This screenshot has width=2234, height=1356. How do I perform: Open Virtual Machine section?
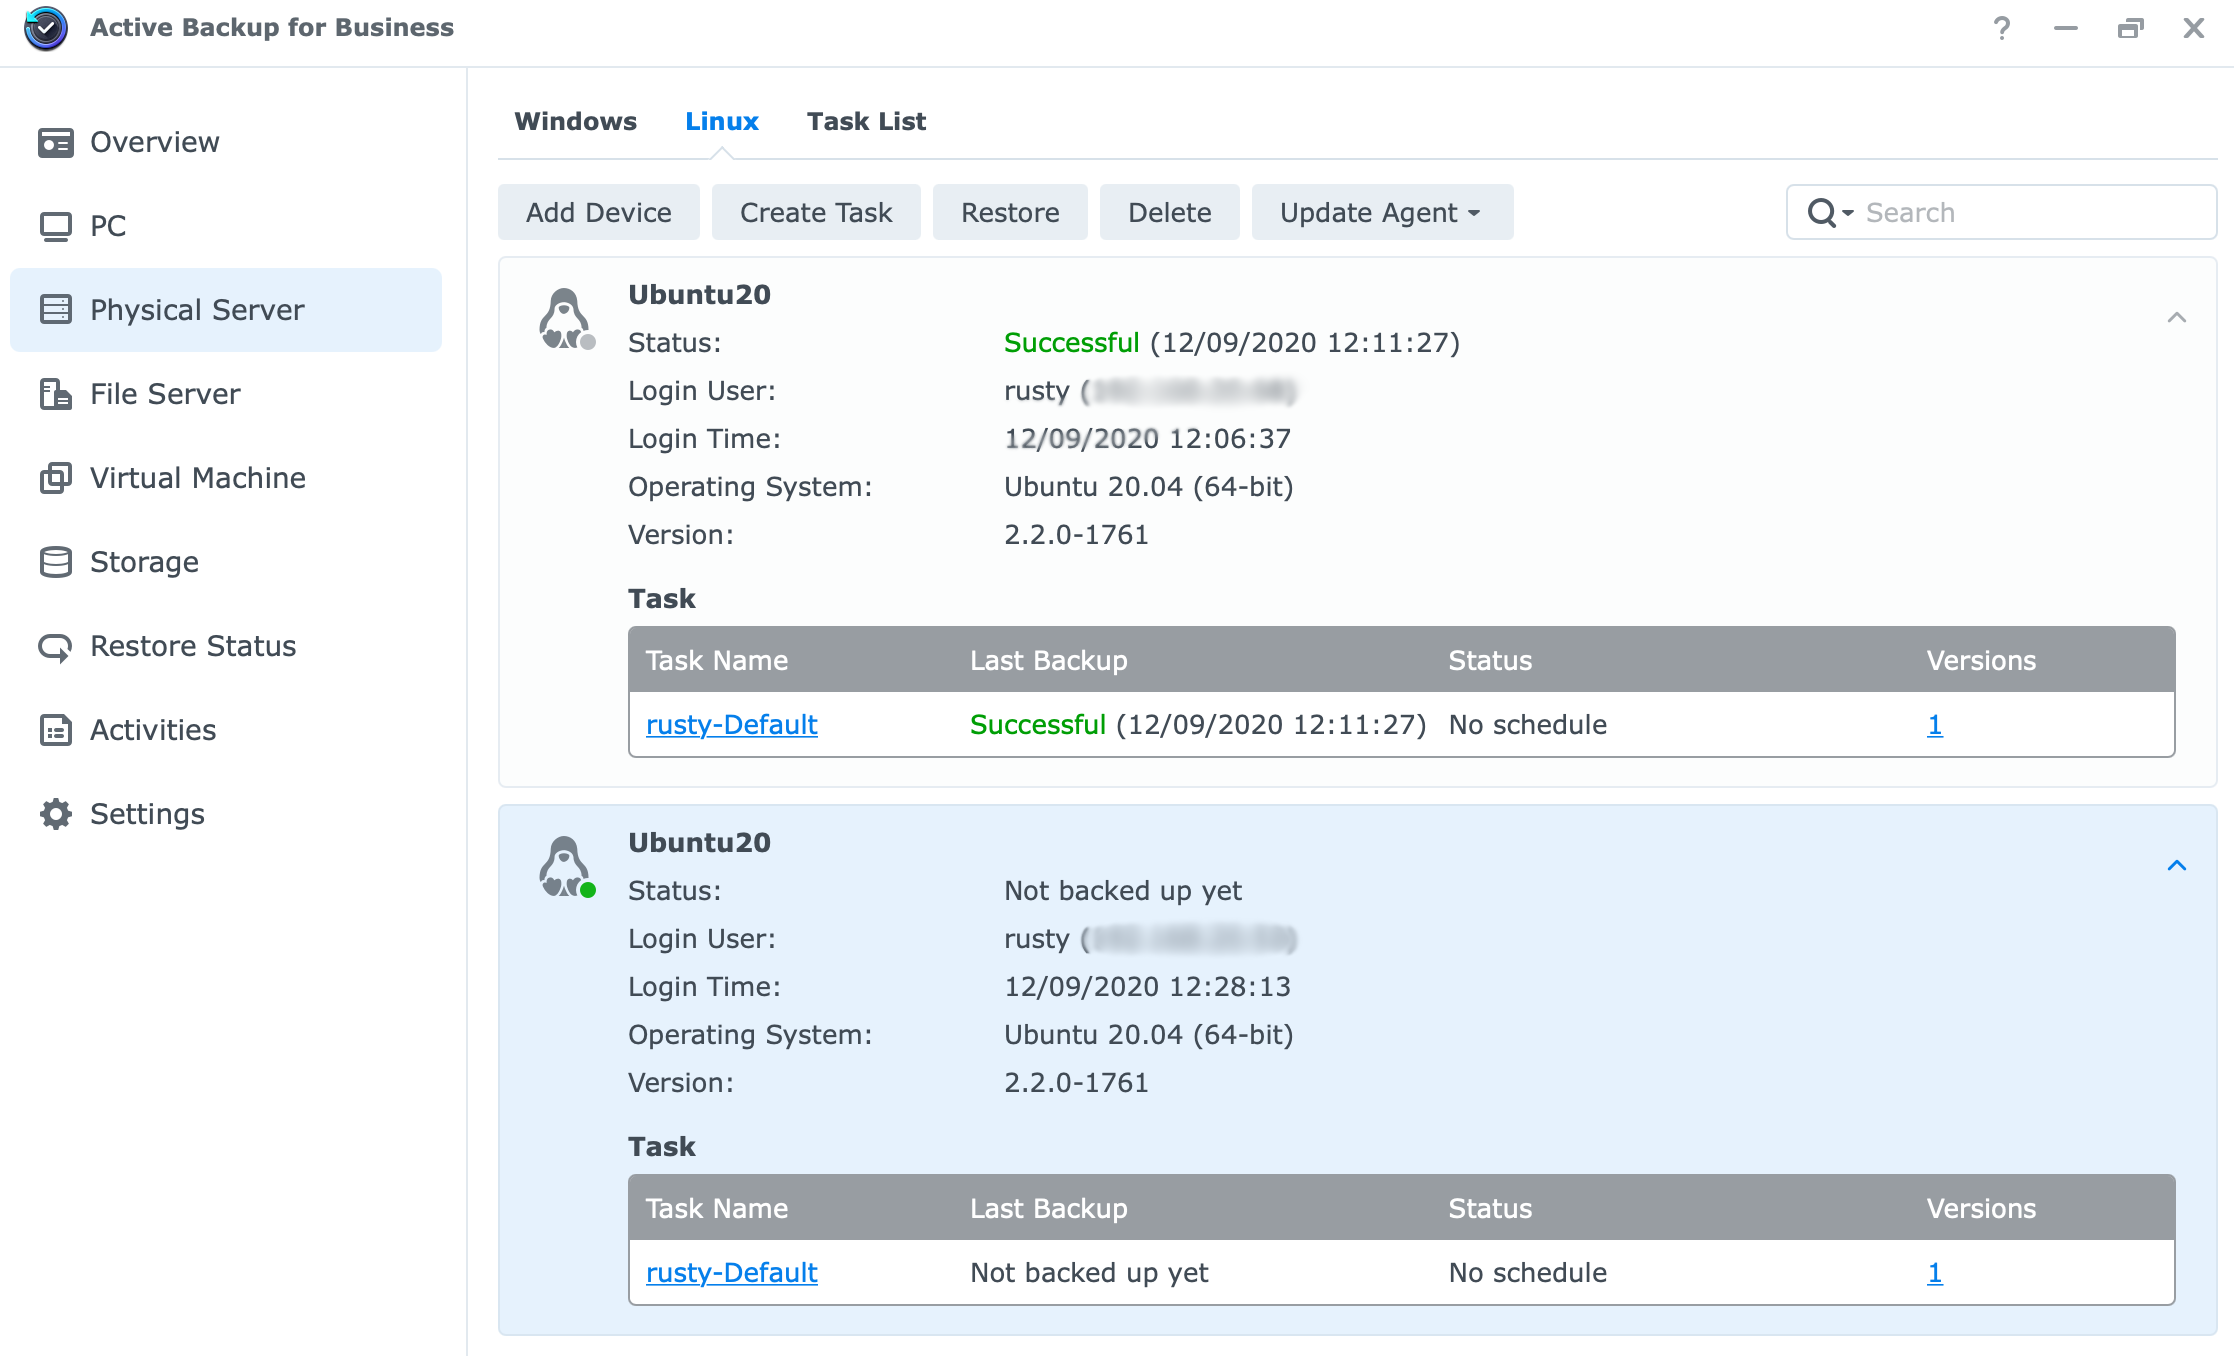pos(226,478)
